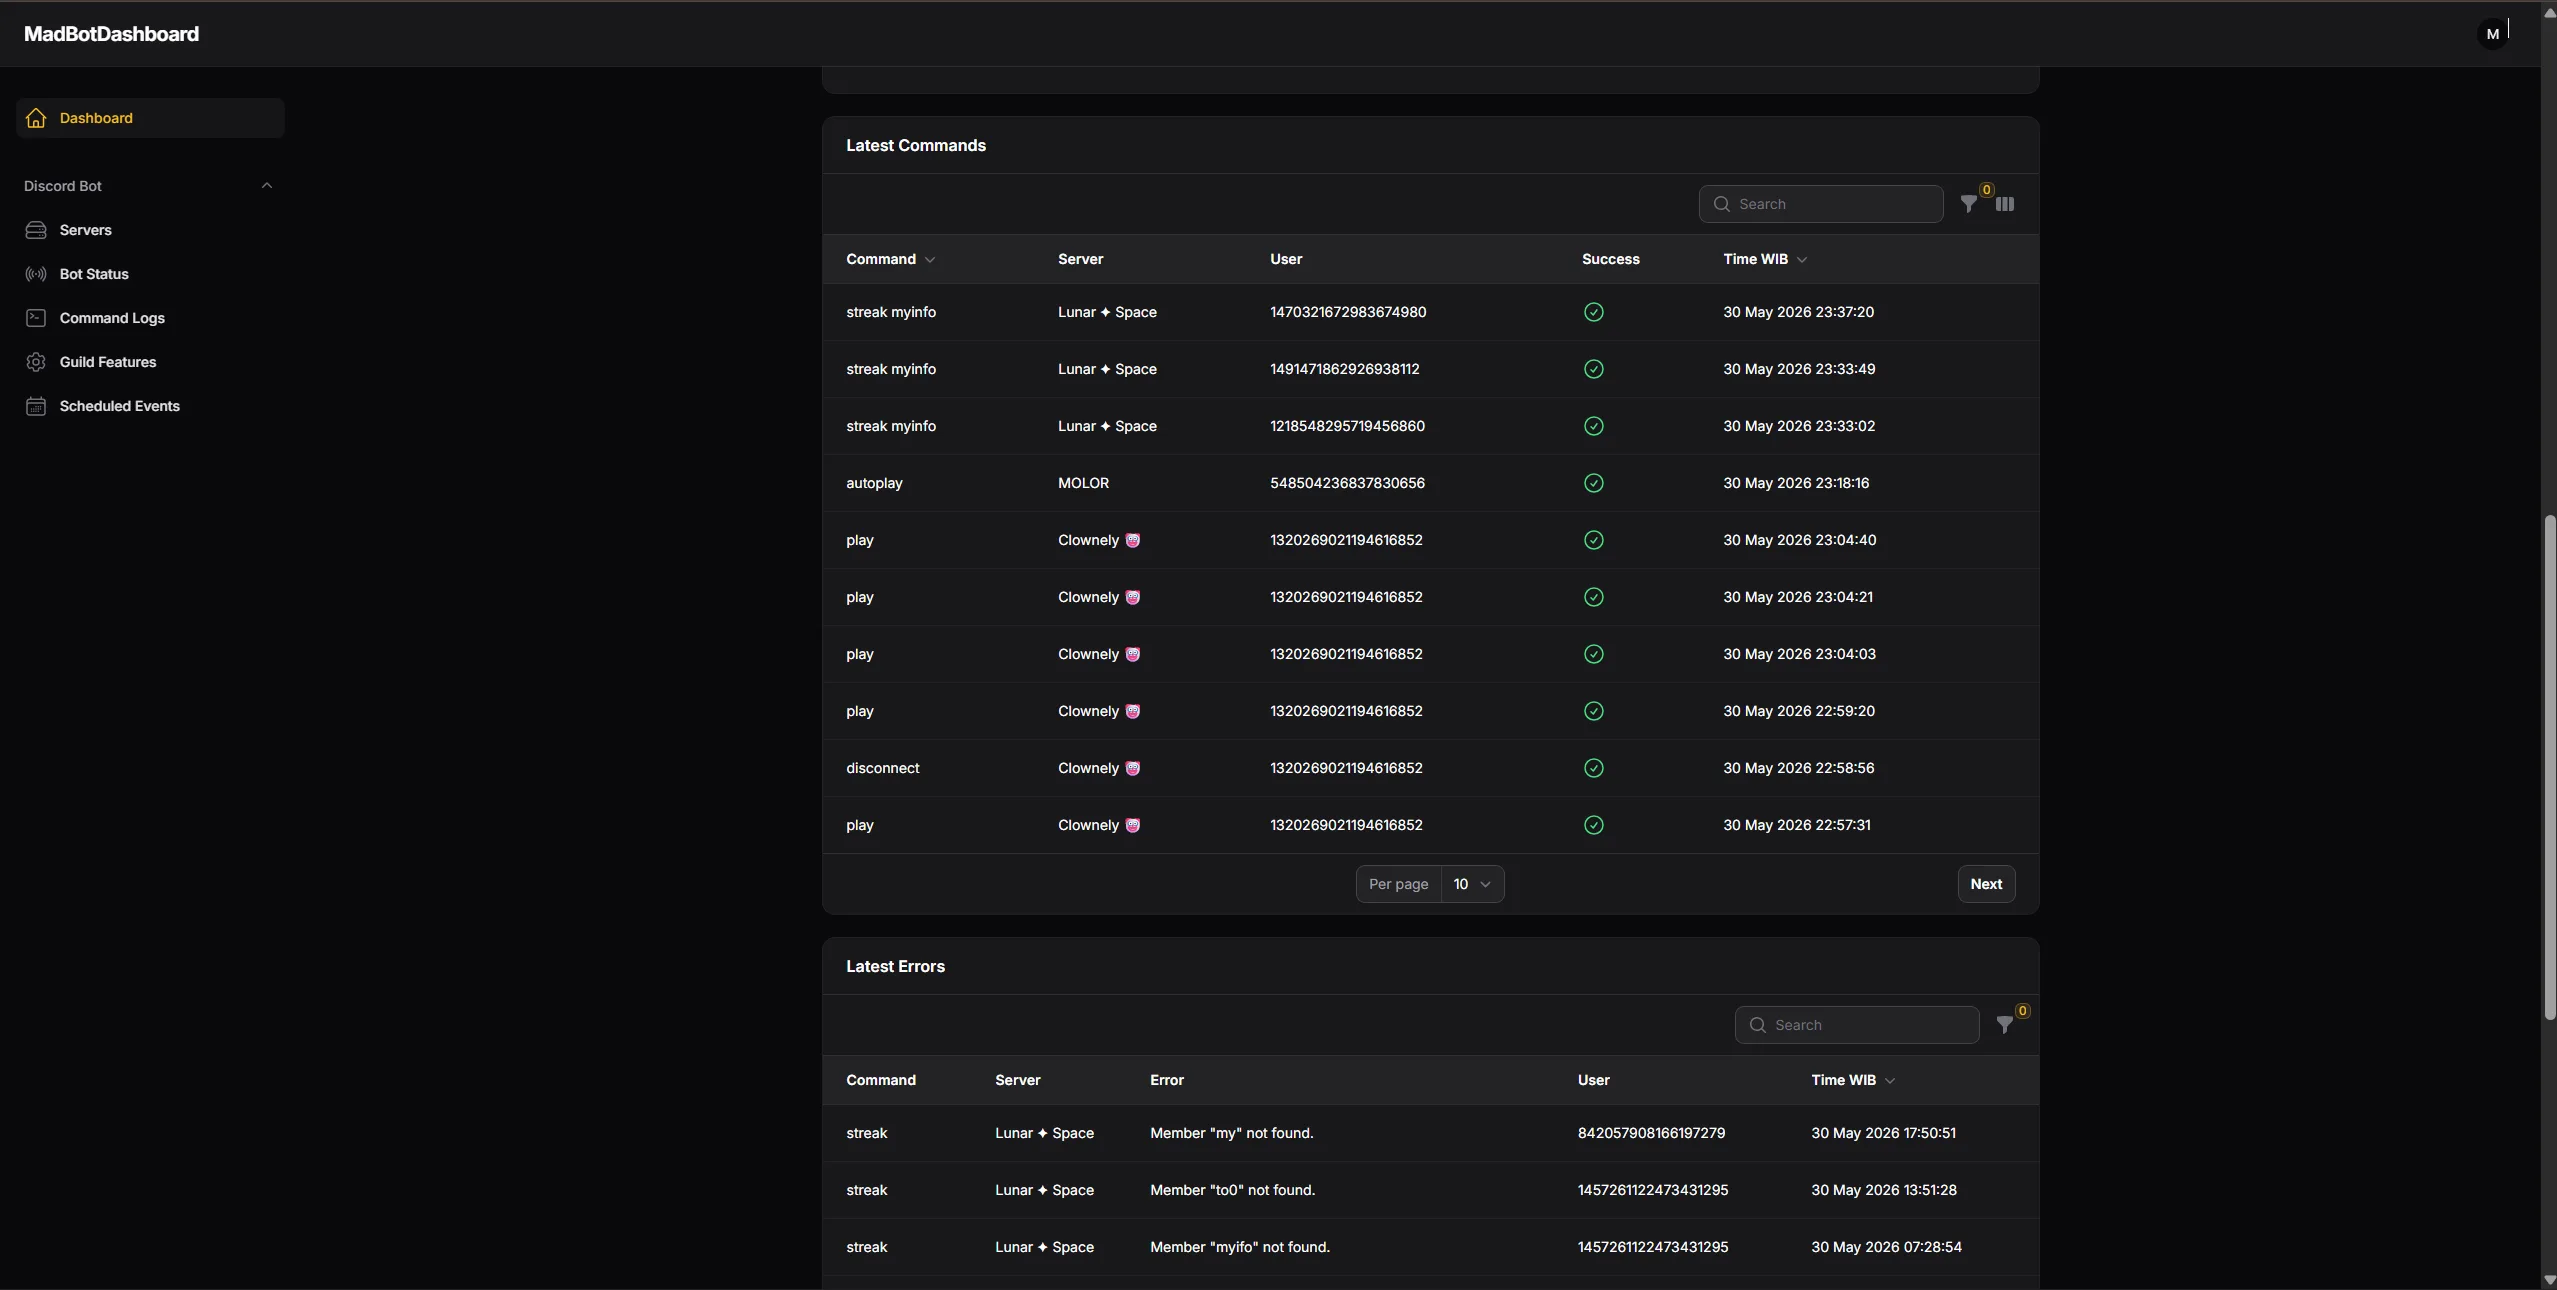
Task: Click the Scheduled Events calendar icon
Action: point(36,406)
